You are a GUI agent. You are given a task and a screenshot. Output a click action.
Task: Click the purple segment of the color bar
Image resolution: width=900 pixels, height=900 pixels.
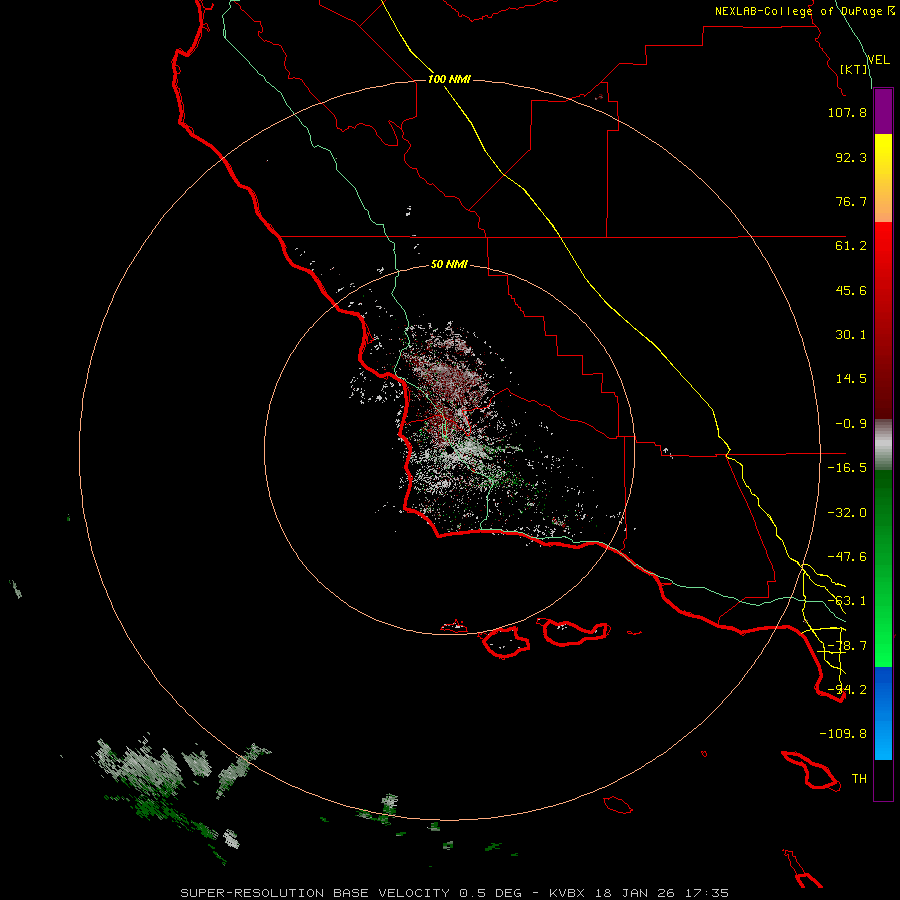click(883, 112)
